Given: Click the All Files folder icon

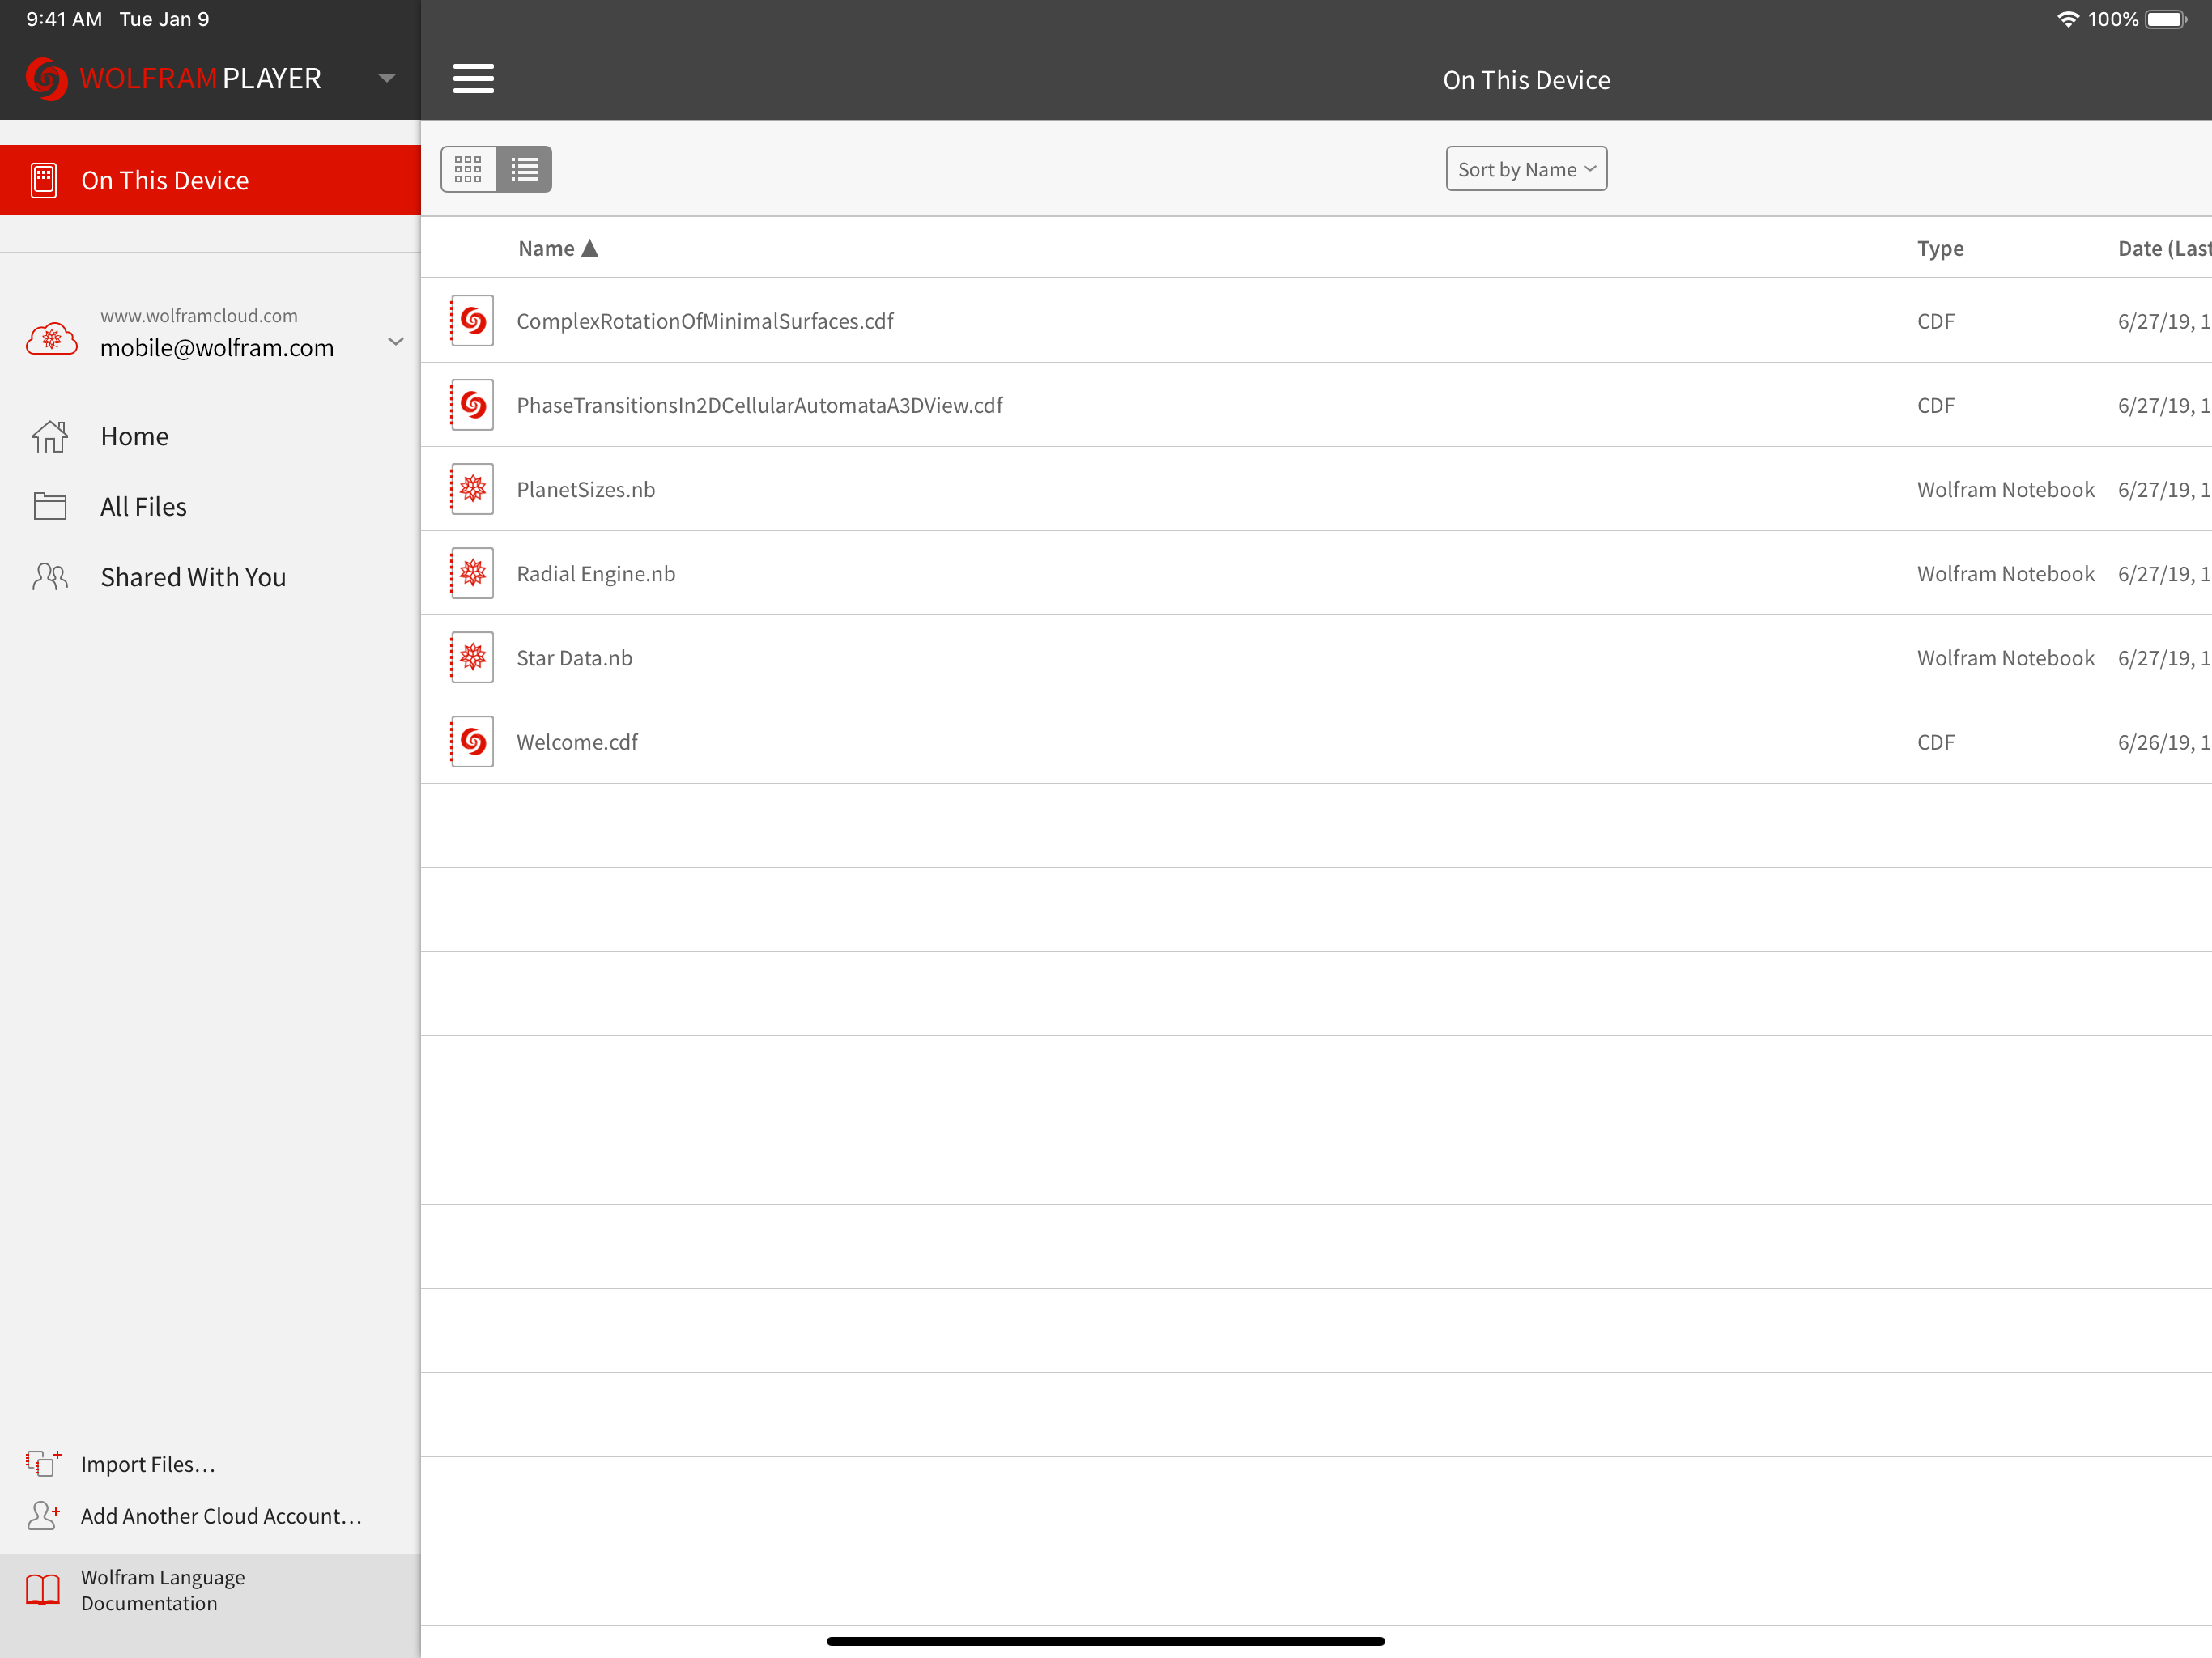Looking at the screenshot, I should click(50, 506).
